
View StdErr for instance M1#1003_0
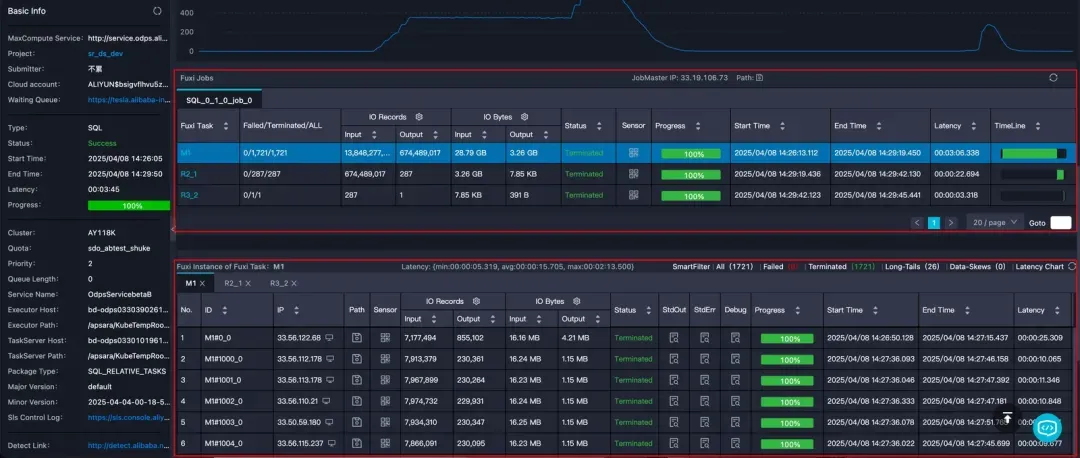(x=705, y=421)
